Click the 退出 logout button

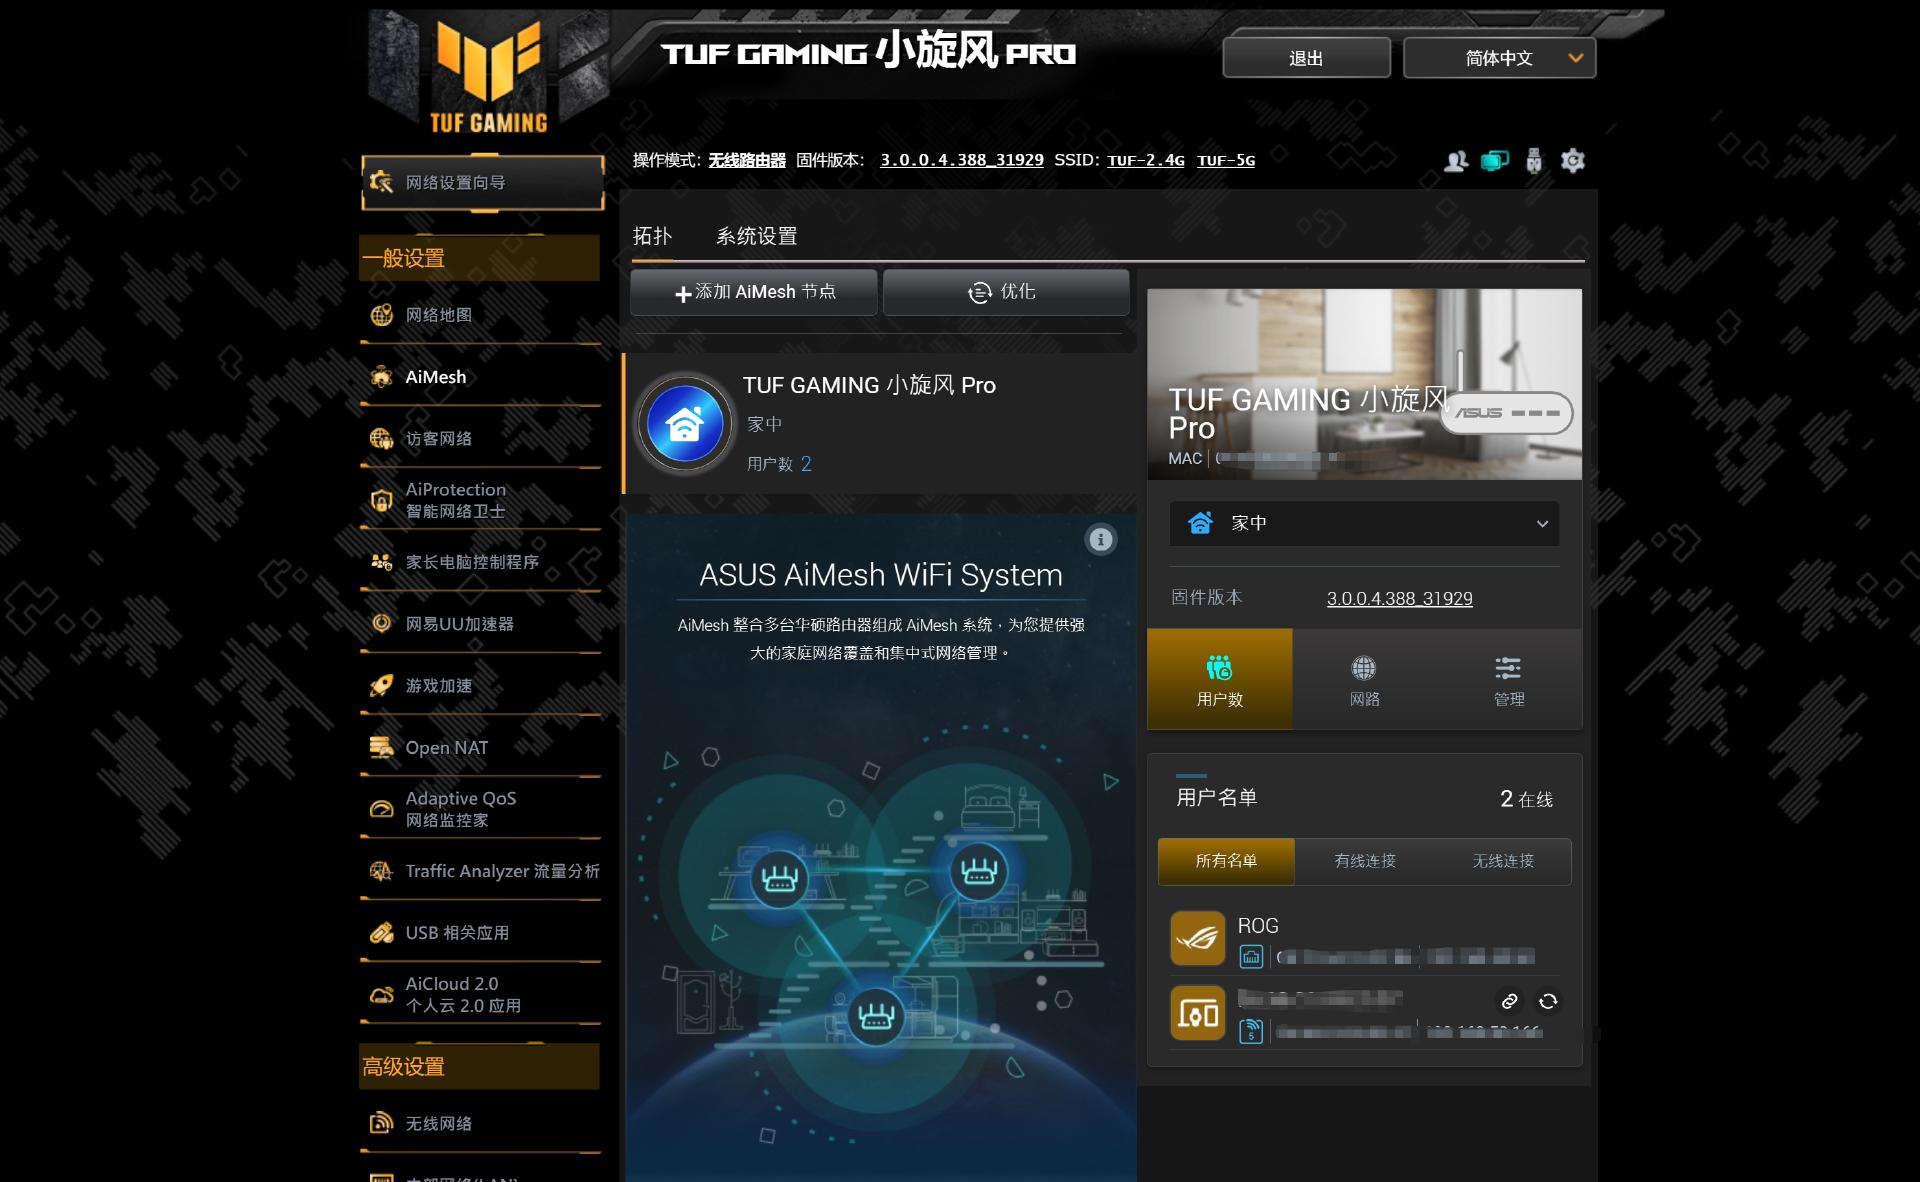click(x=1305, y=58)
